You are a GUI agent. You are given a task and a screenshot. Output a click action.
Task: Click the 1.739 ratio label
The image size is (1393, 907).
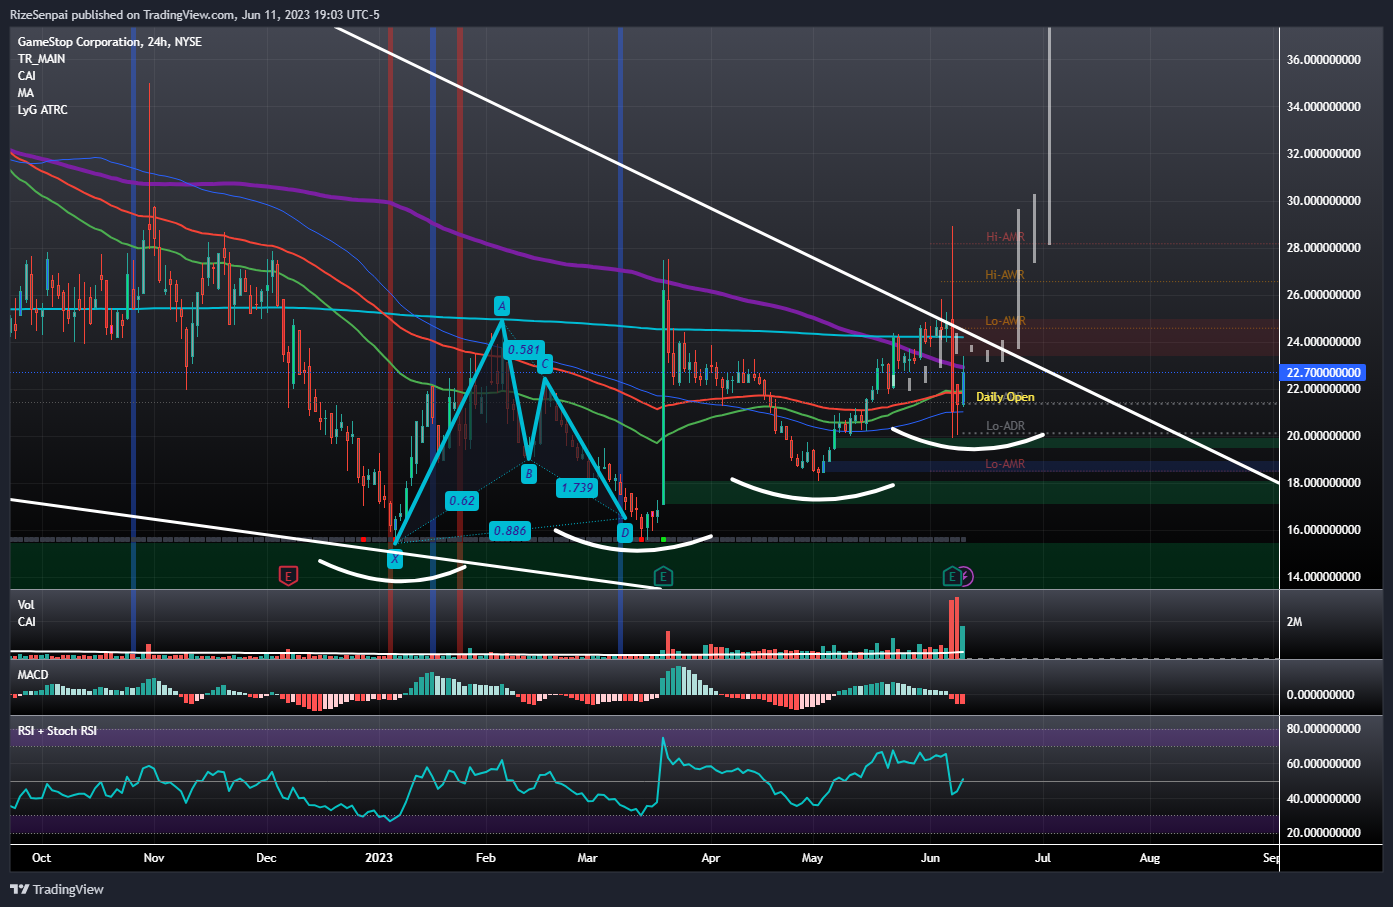[578, 488]
